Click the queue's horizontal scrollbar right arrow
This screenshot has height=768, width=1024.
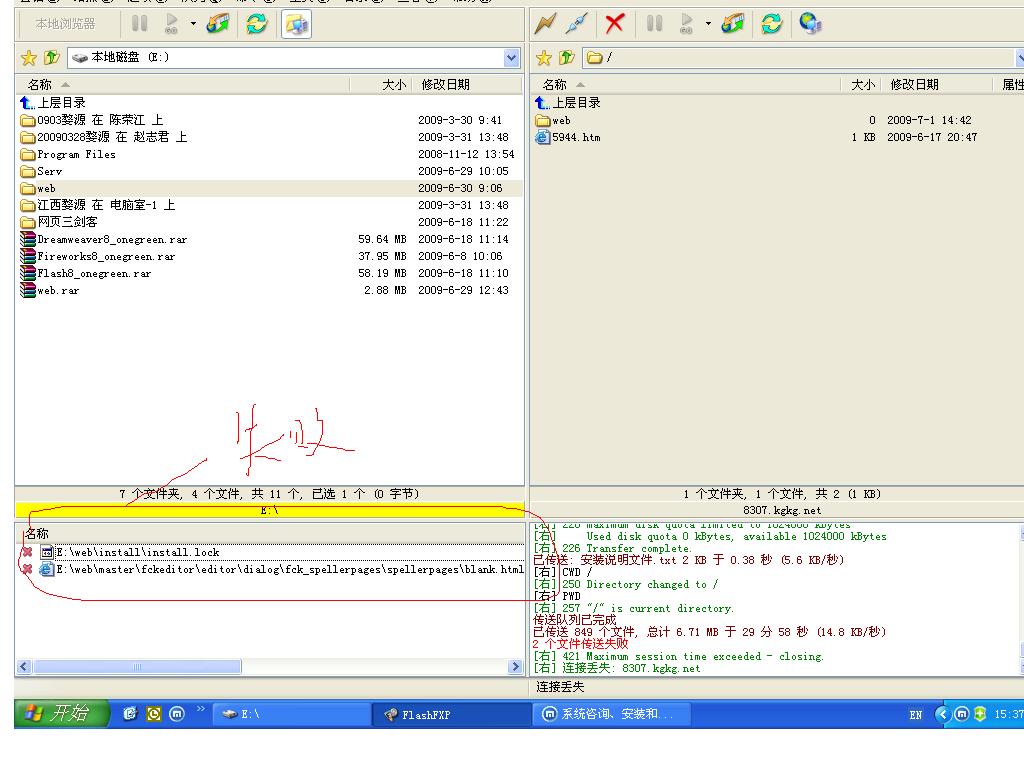(515, 667)
